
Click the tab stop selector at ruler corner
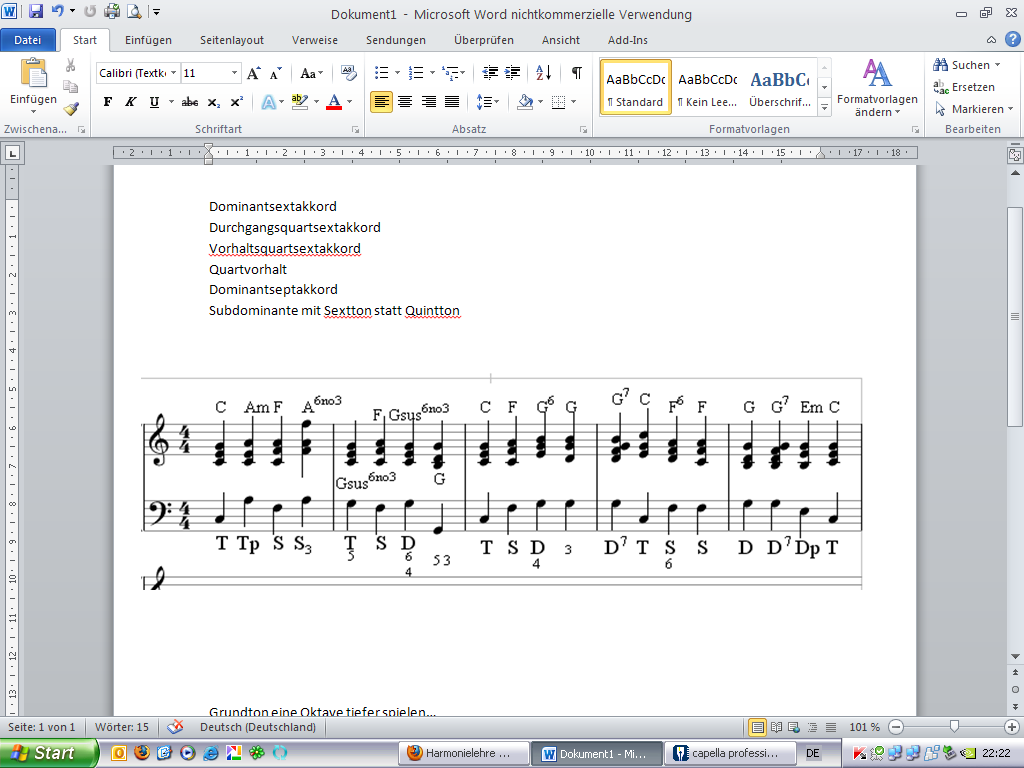[x=12, y=153]
